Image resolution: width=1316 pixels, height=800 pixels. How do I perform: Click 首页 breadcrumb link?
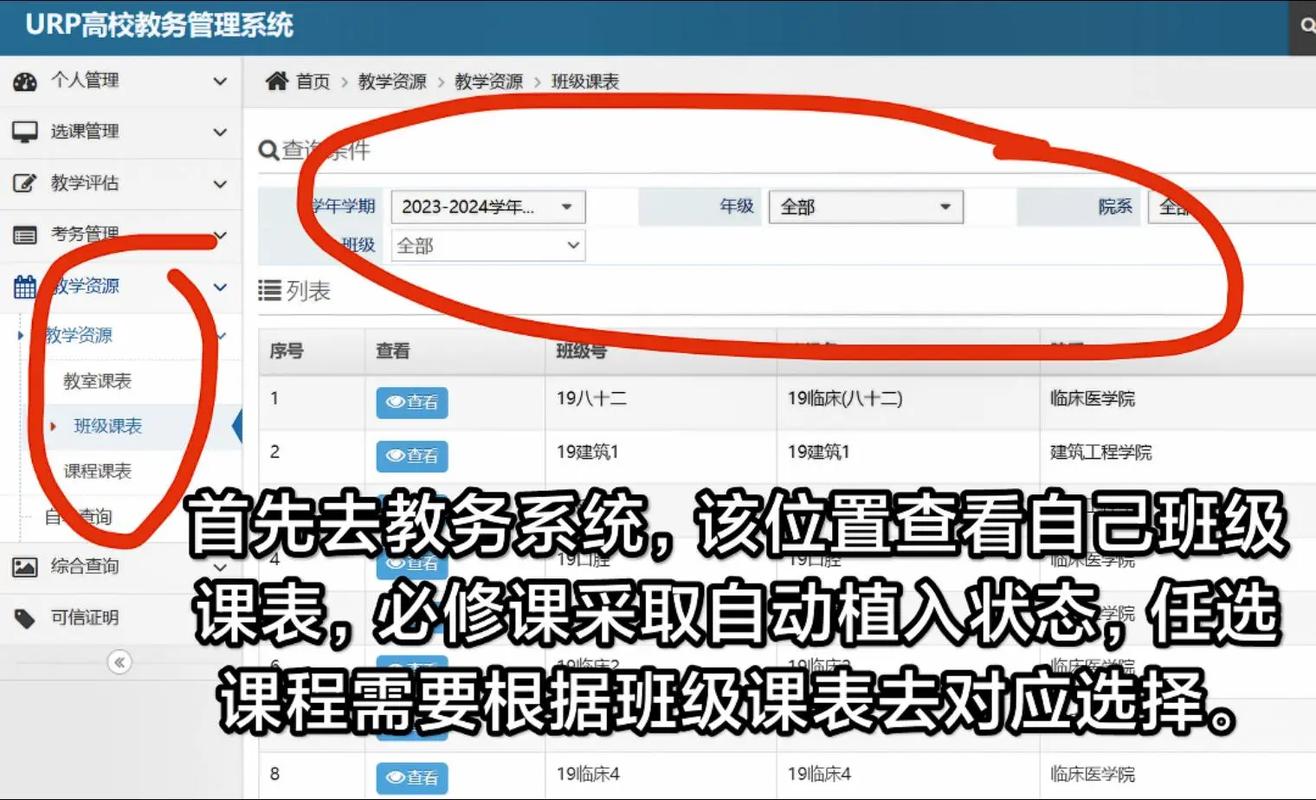pos(313,82)
